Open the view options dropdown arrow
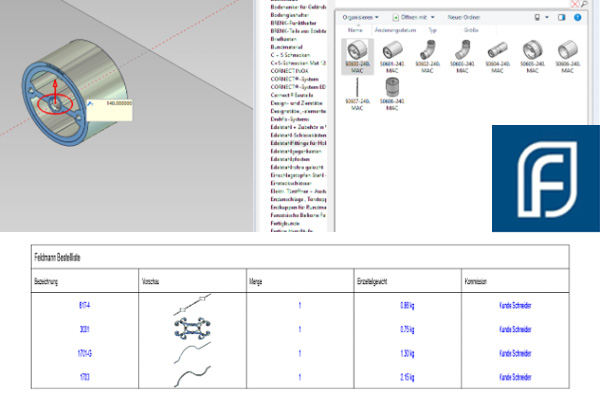The width and height of the screenshot is (600, 400). point(547,17)
